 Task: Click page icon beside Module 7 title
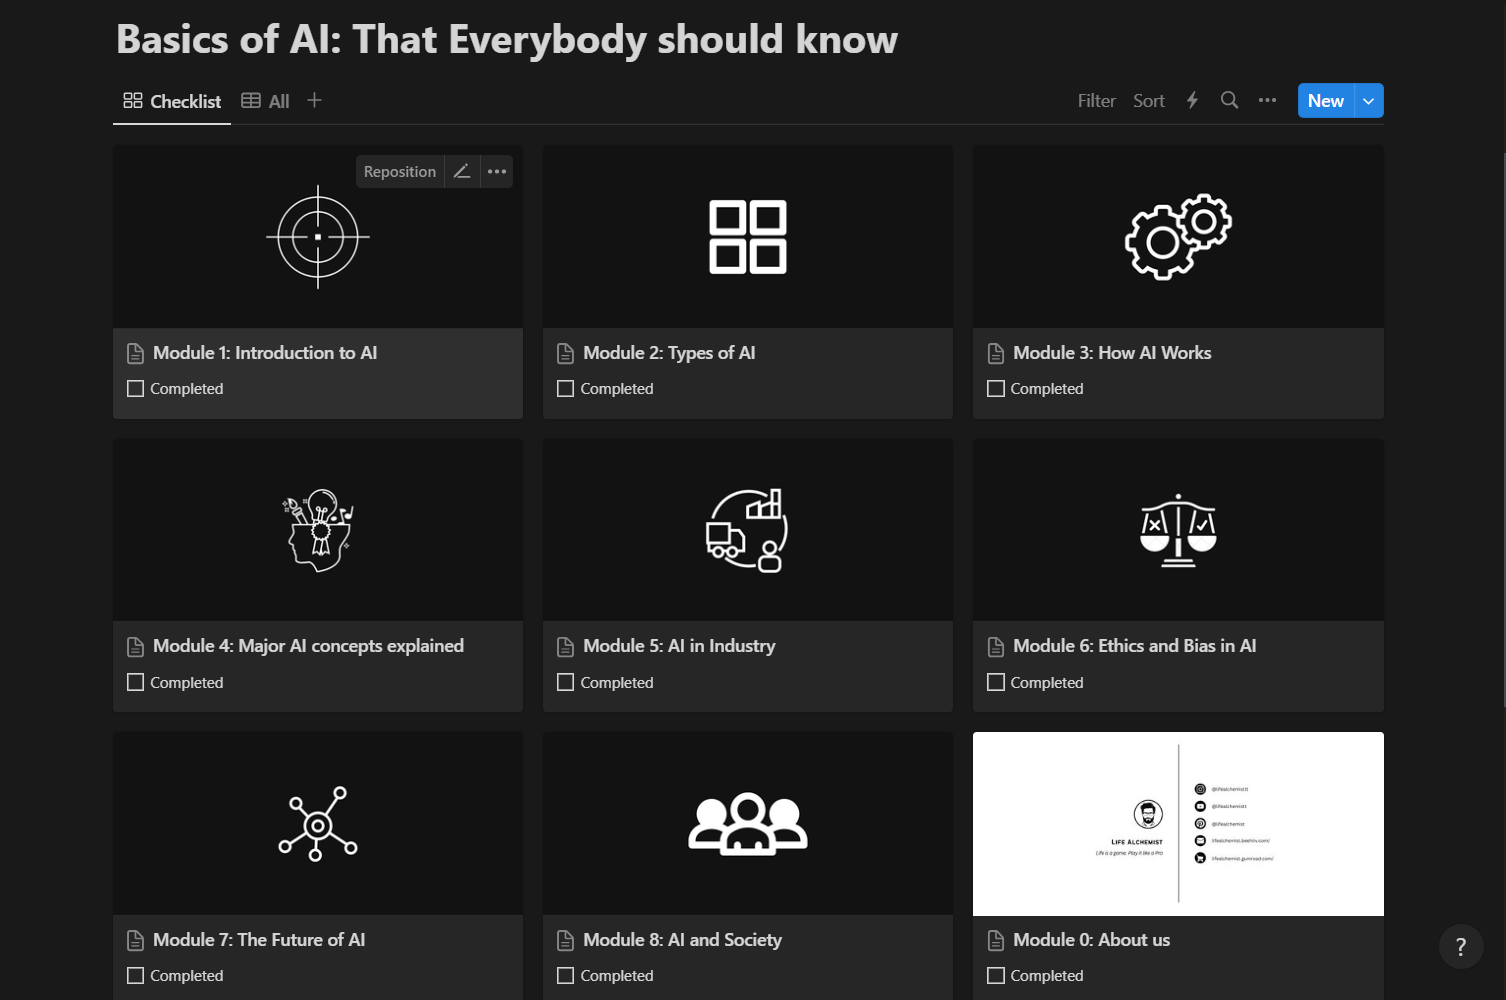(x=135, y=940)
